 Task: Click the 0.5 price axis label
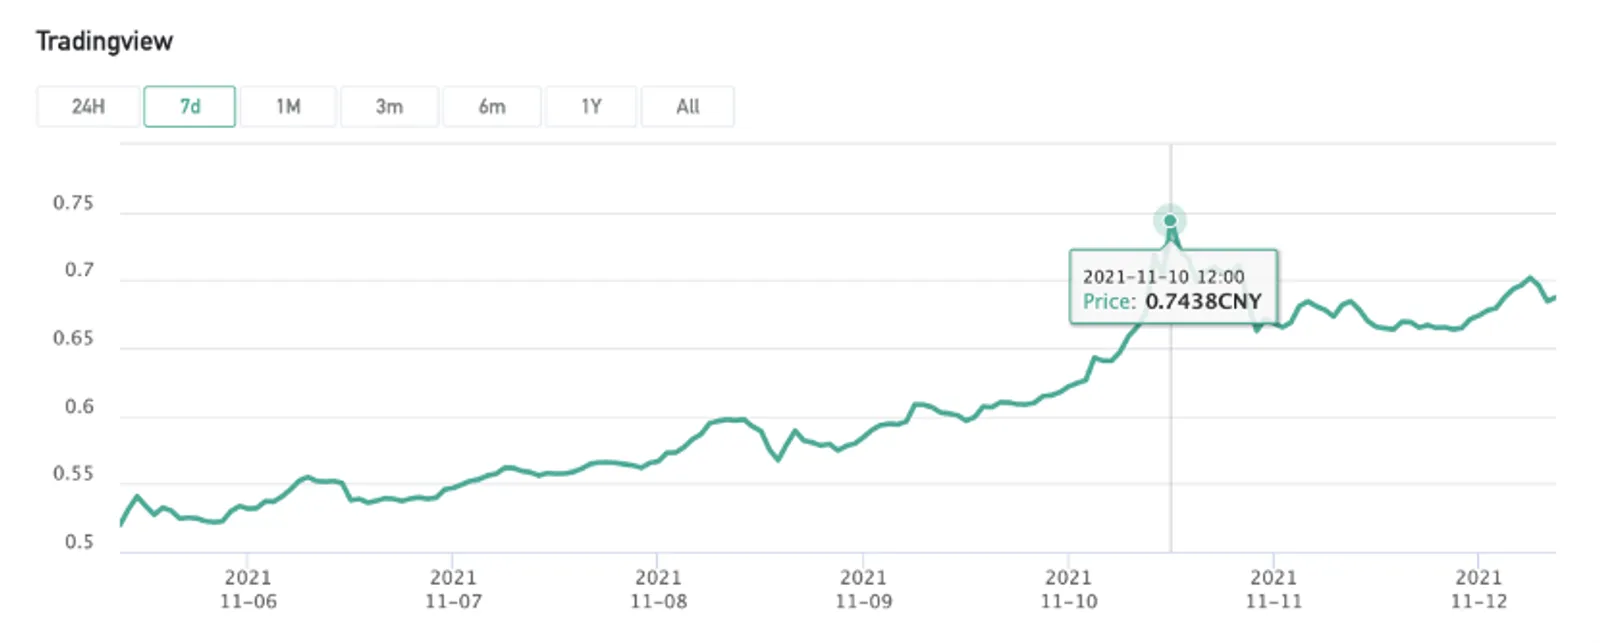tap(79, 542)
